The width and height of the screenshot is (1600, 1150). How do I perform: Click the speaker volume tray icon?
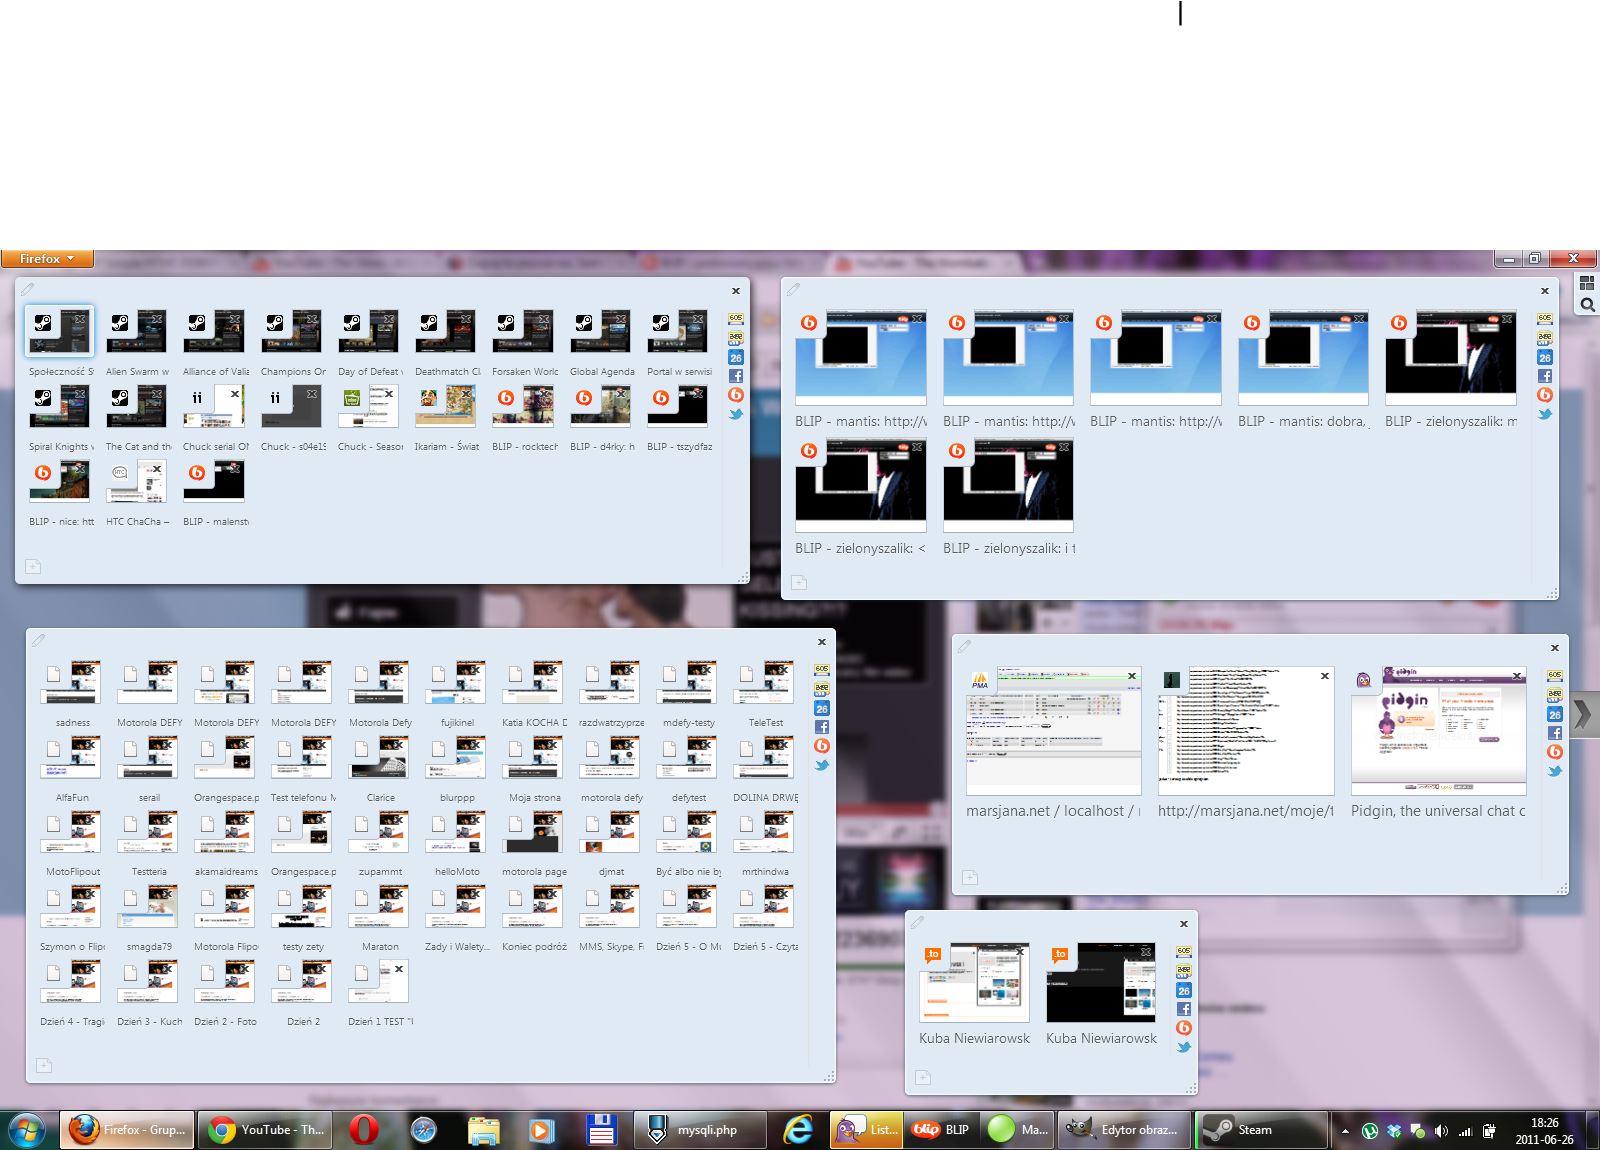(1441, 1131)
